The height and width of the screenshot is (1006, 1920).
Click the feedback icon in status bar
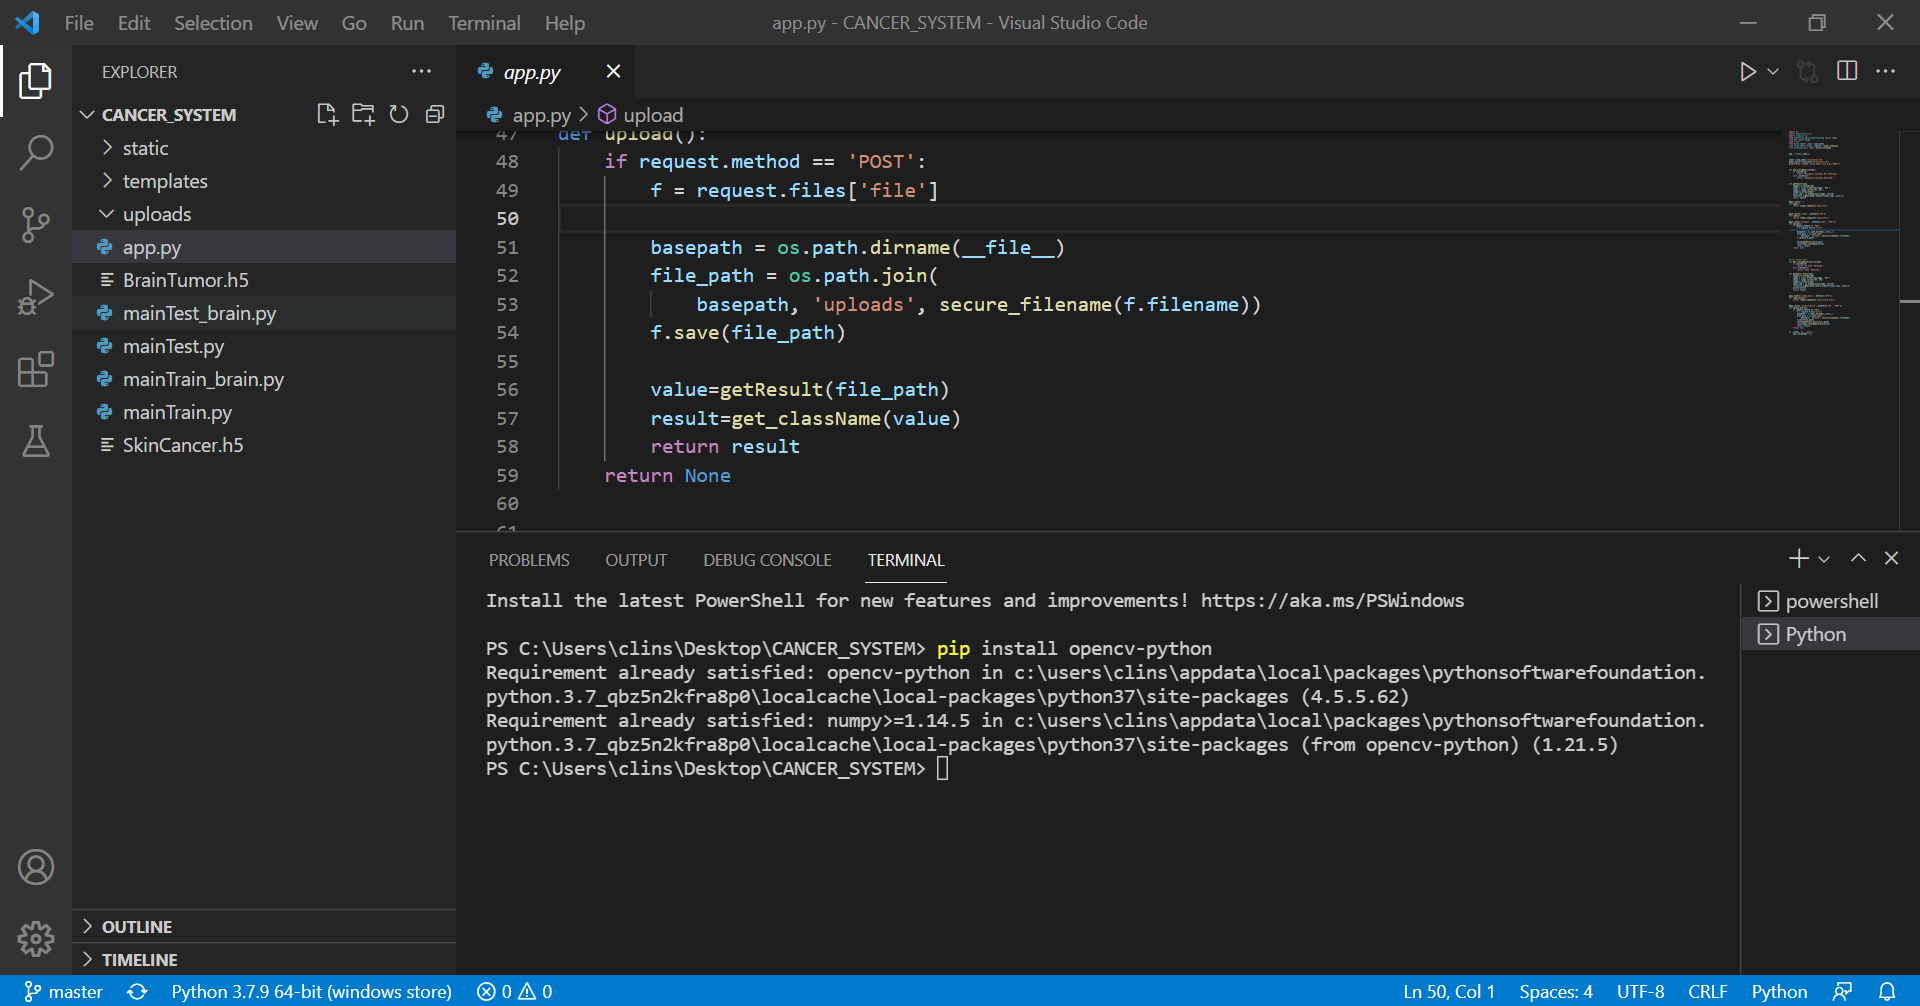[x=1842, y=991]
